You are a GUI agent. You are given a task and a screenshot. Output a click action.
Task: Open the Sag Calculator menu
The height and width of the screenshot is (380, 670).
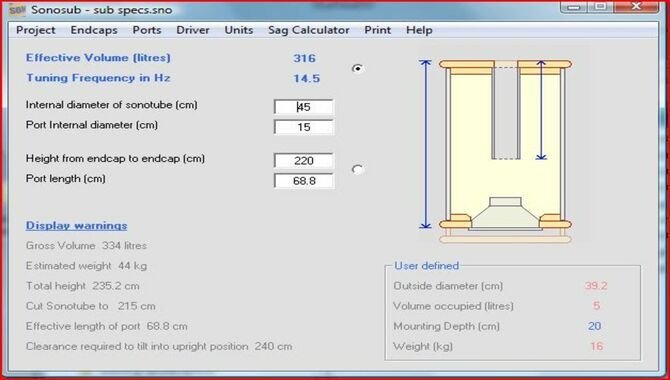pyautogui.click(x=309, y=30)
